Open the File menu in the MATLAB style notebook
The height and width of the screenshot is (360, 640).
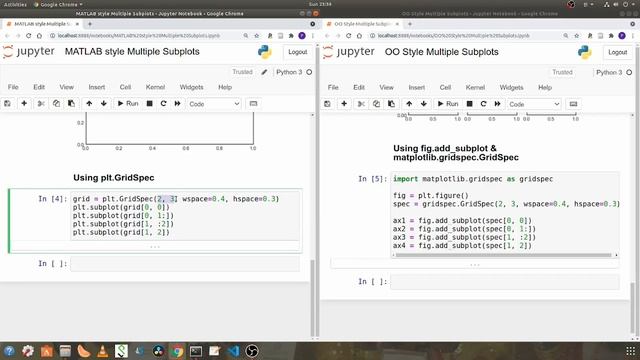tap(13, 87)
